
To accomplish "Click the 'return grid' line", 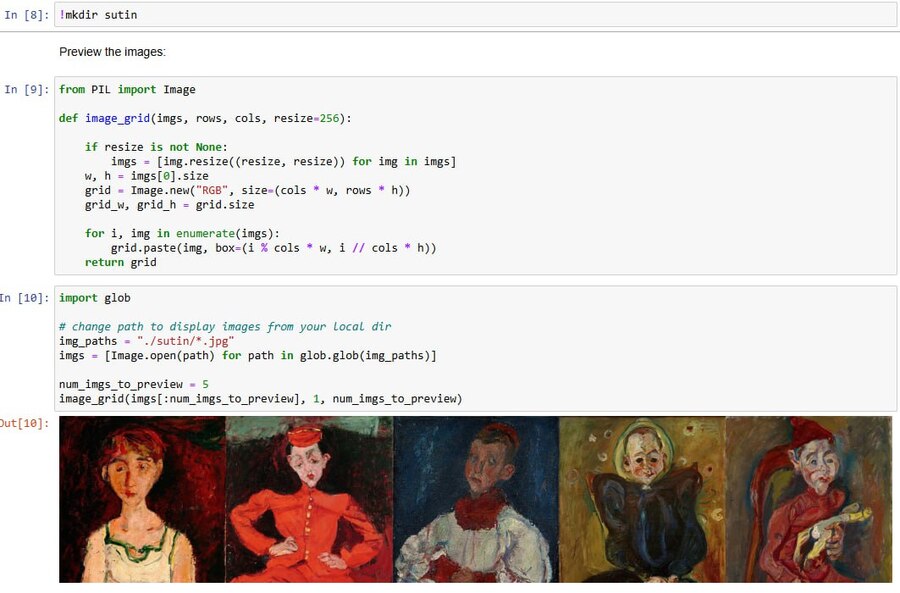I will pyautogui.click(x=121, y=262).
